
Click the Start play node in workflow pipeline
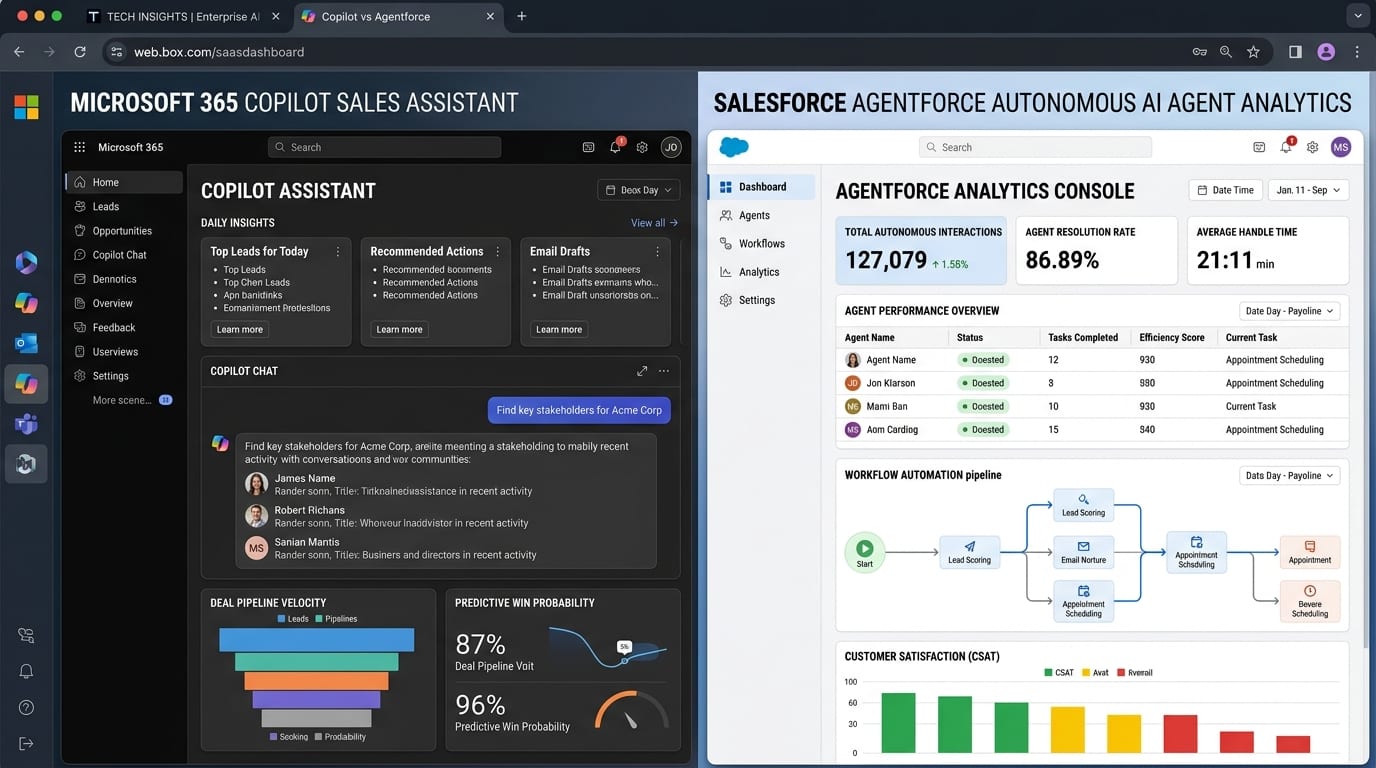[x=865, y=551]
